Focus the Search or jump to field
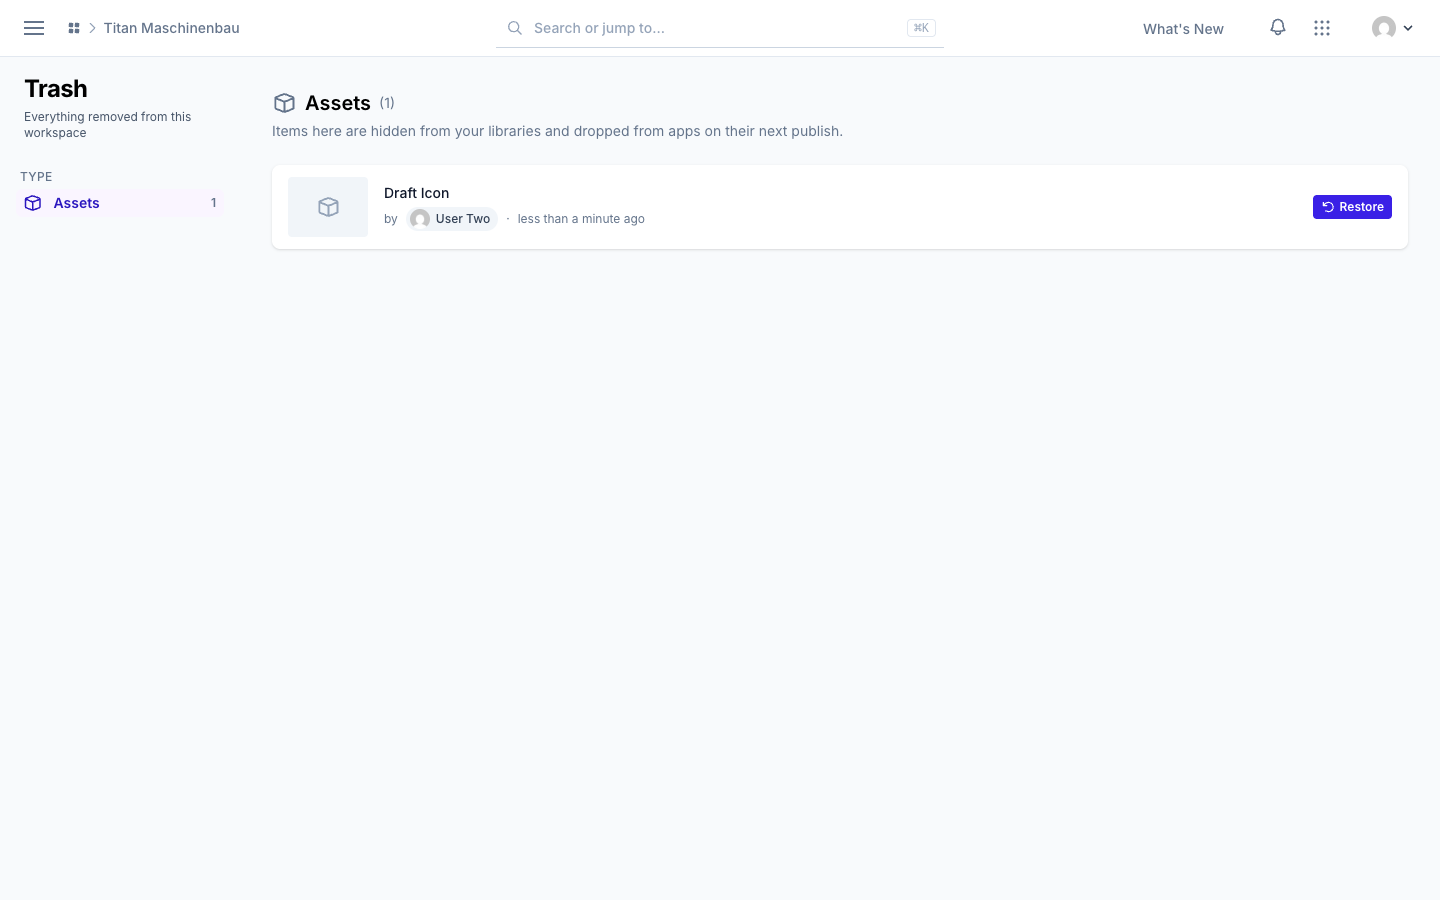The height and width of the screenshot is (900, 1440). (x=720, y=28)
